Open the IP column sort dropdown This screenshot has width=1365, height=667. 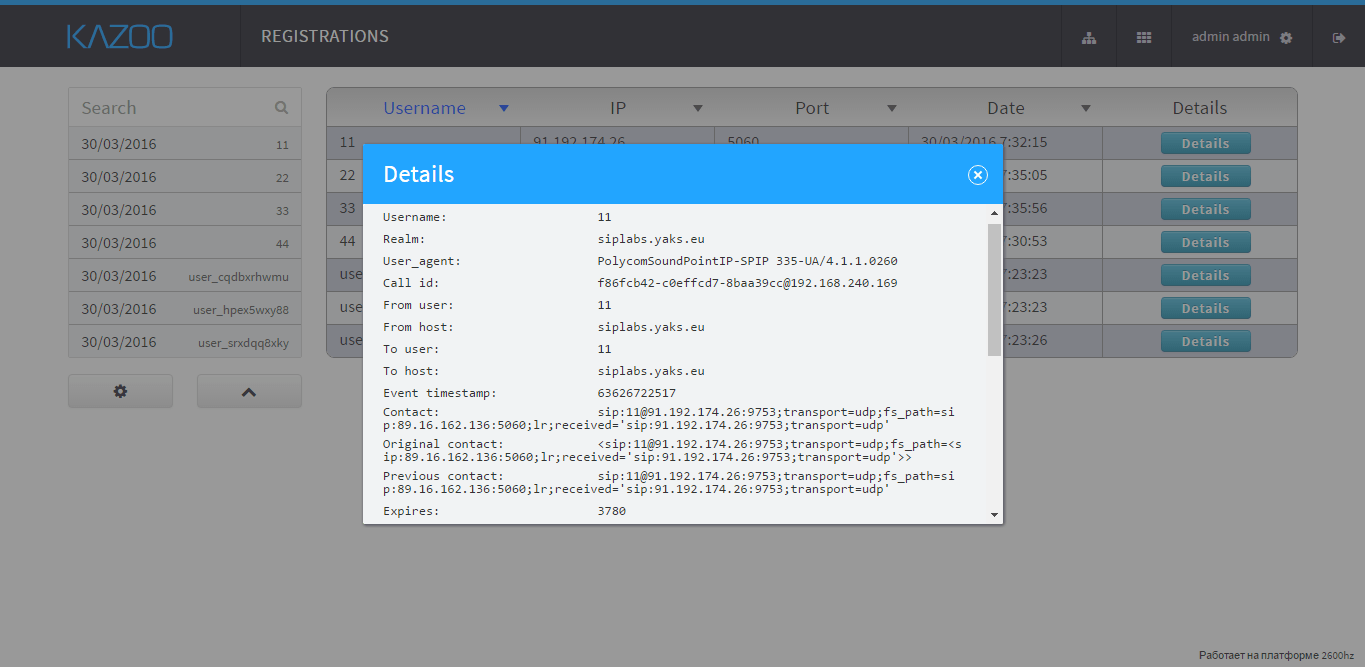pyautogui.click(x=698, y=108)
